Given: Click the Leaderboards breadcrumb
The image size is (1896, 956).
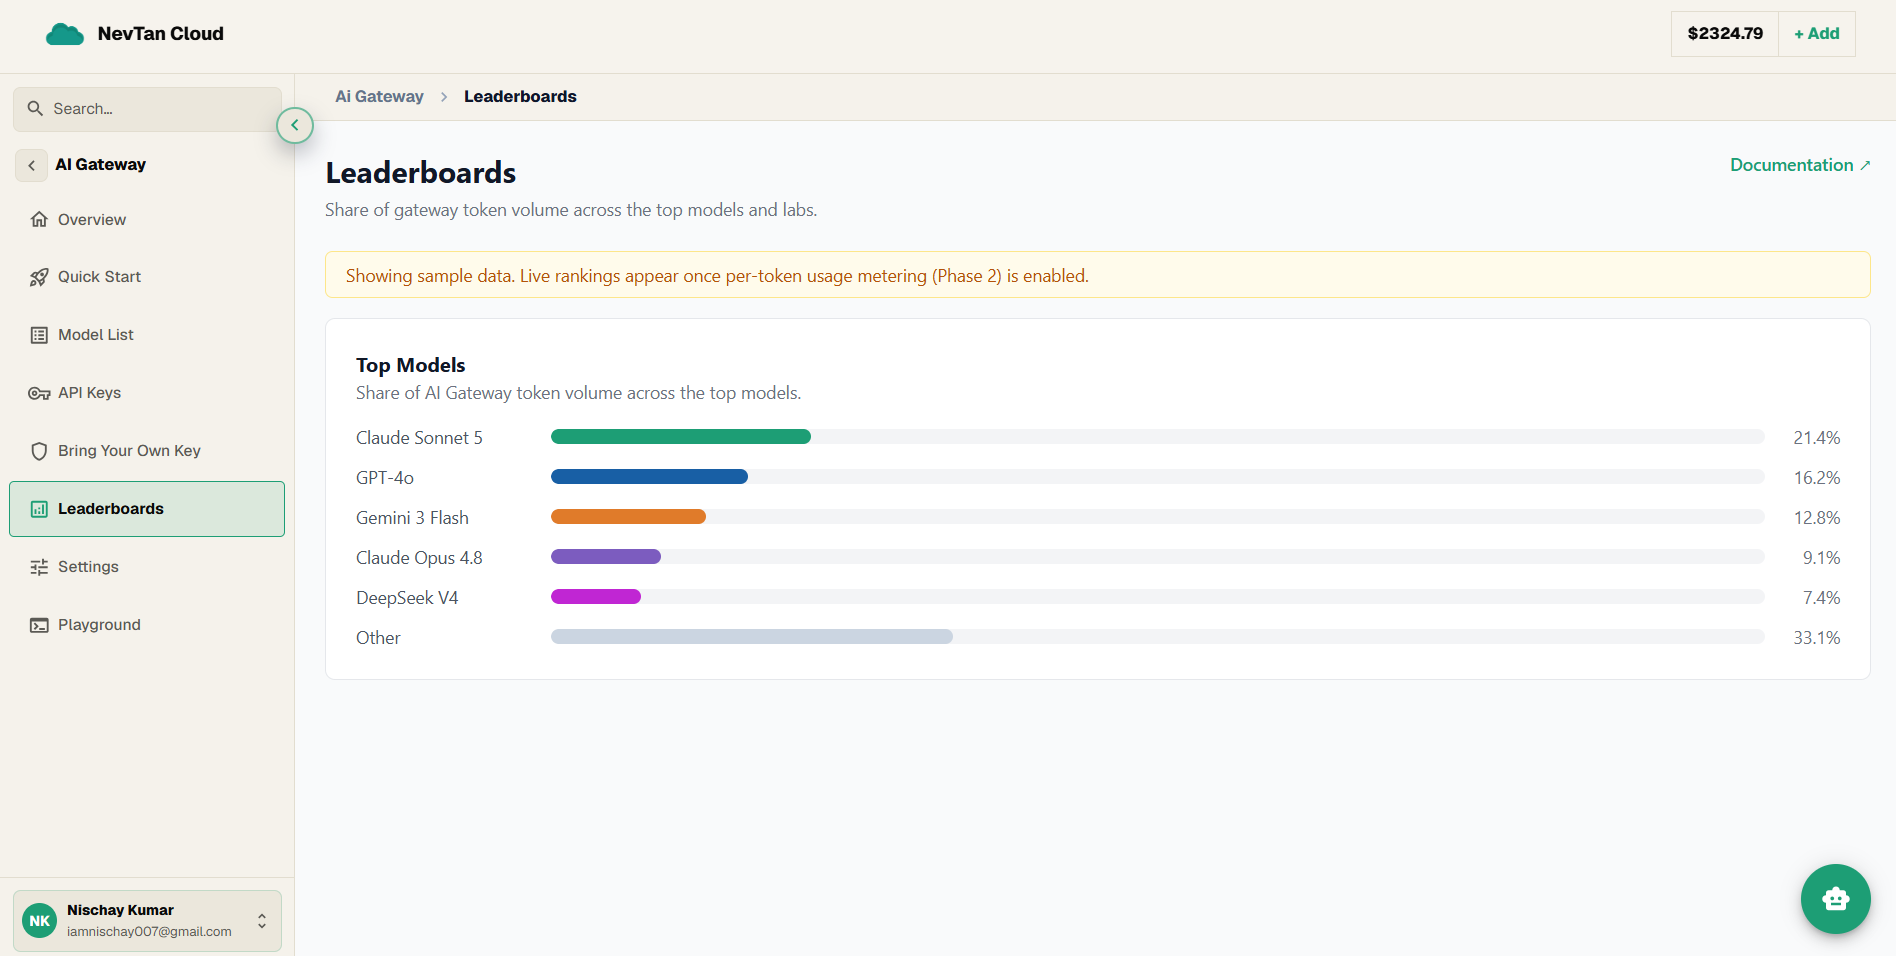Looking at the screenshot, I should tap(520, 97).
